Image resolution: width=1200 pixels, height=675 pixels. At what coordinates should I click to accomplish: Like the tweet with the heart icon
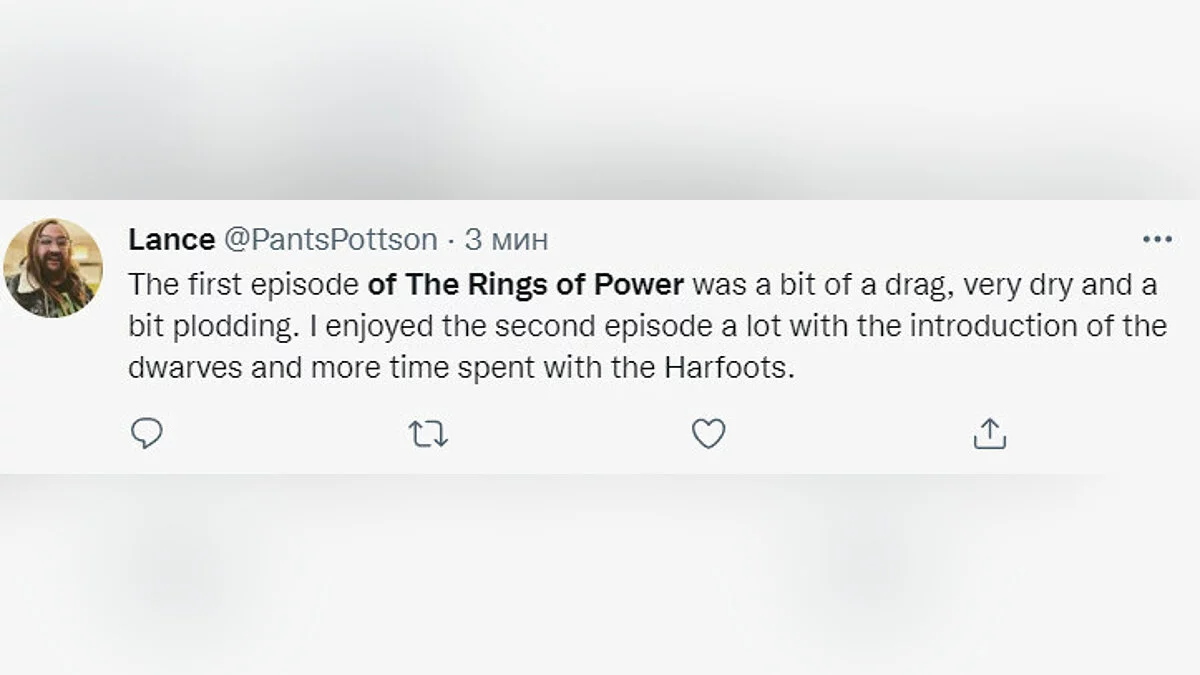[x=708, y=433]
